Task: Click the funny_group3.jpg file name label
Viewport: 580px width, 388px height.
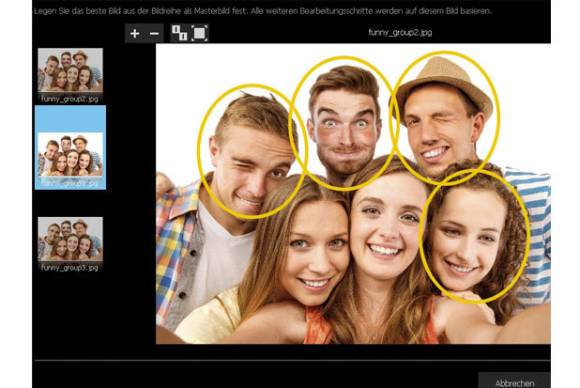Action: point(70,267)
